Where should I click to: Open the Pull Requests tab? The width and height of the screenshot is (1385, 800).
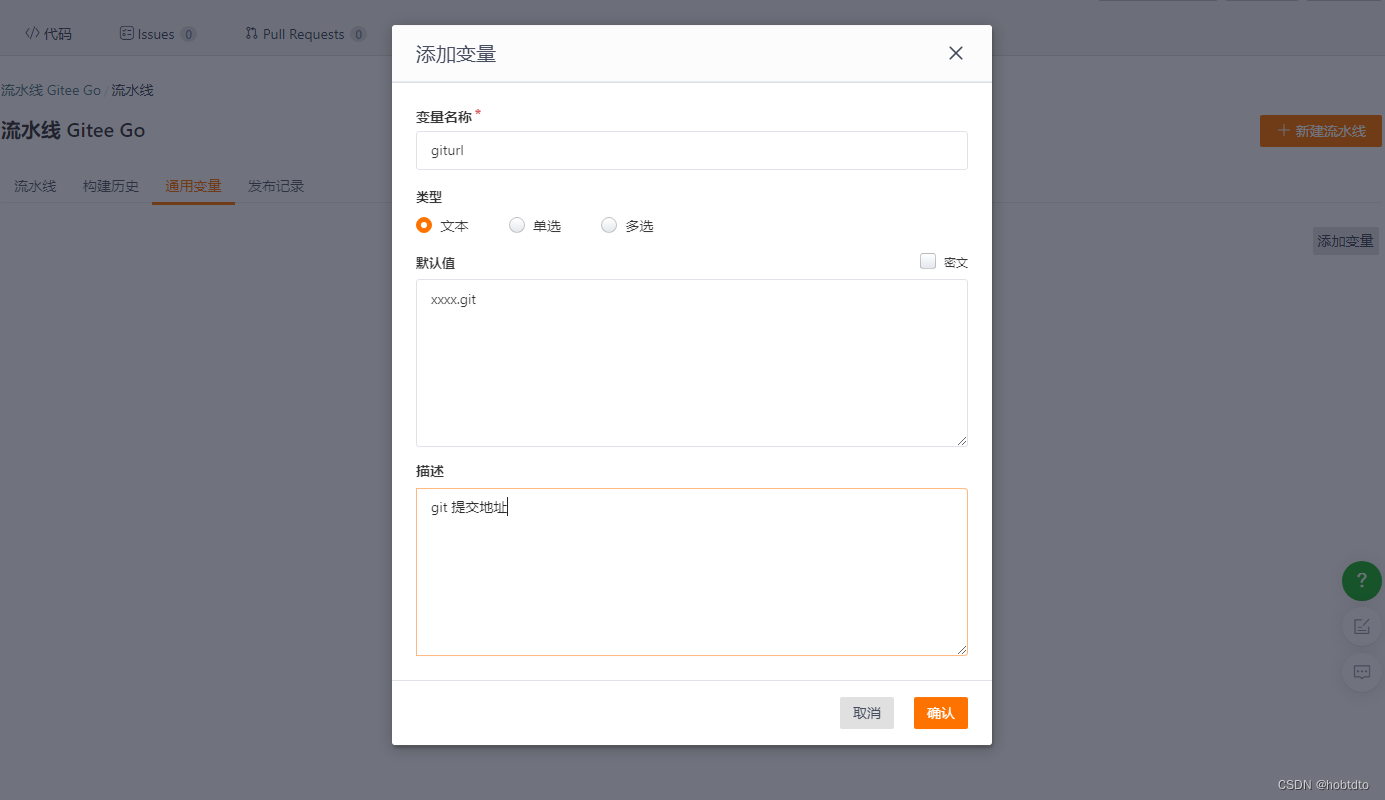click(x=305, y=33)
